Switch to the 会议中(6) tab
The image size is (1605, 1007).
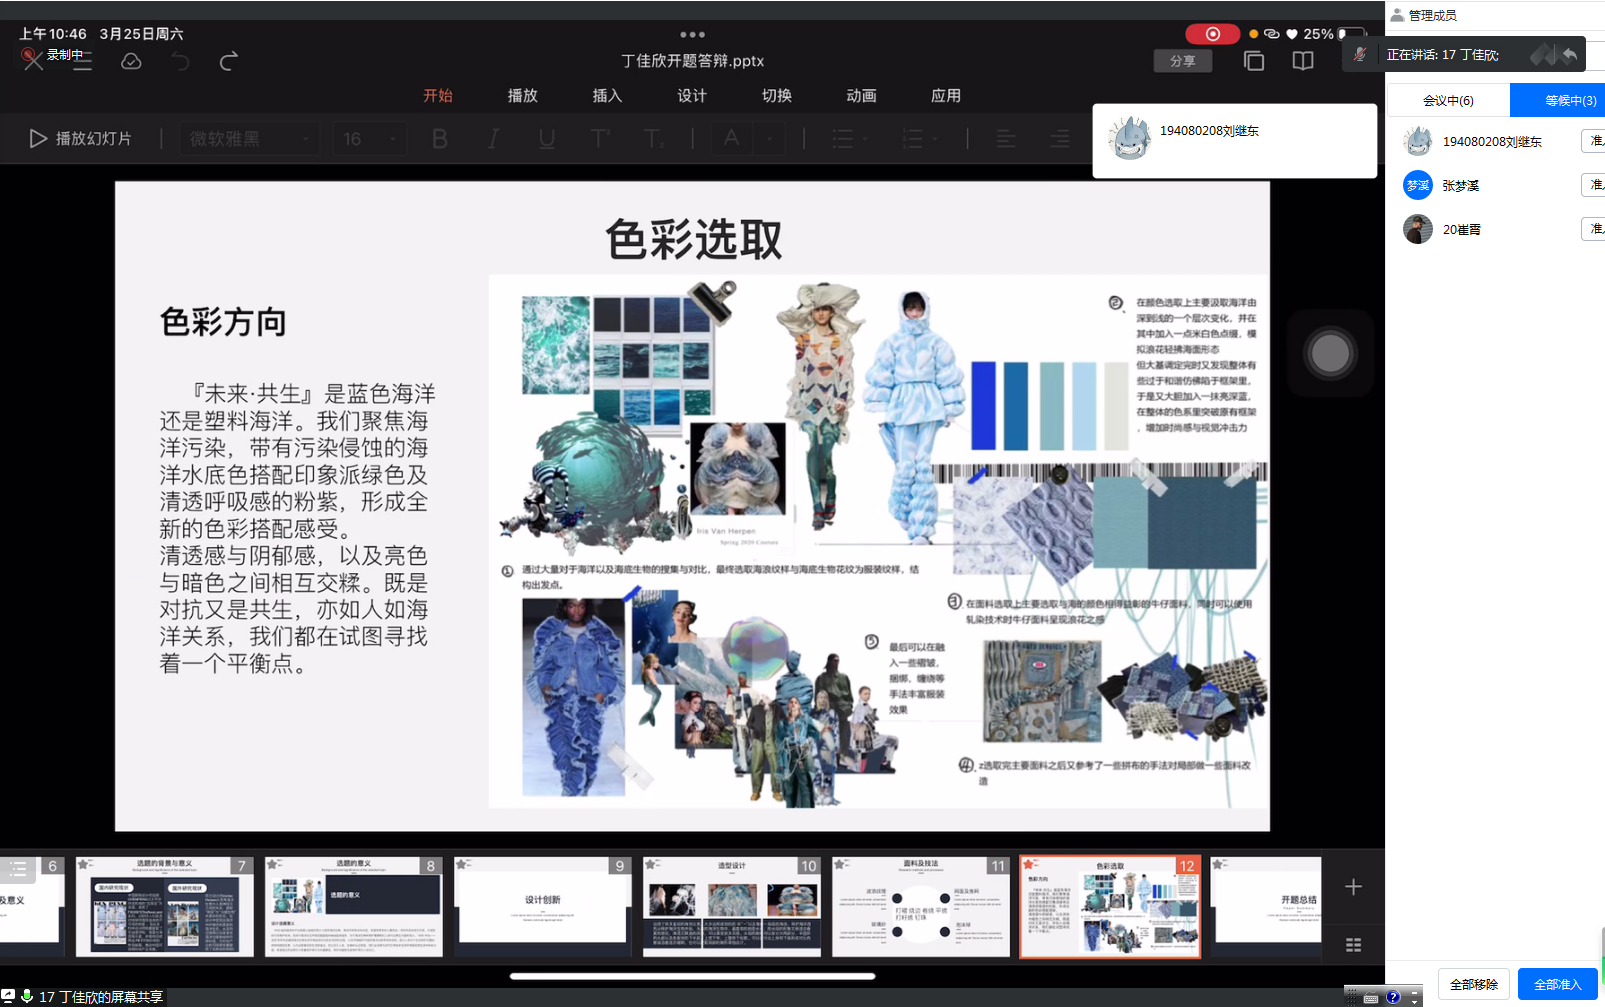(1448, 100)
